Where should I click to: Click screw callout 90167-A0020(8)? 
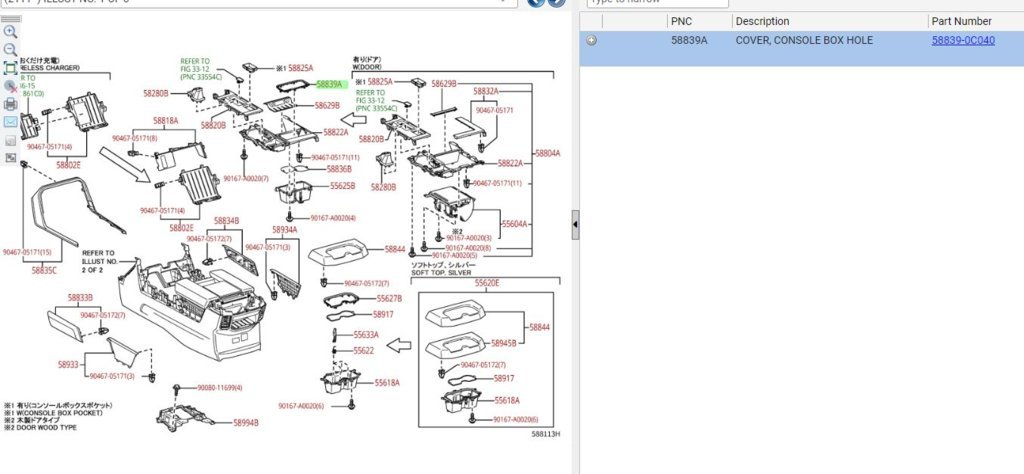click(x=468, y=248)
